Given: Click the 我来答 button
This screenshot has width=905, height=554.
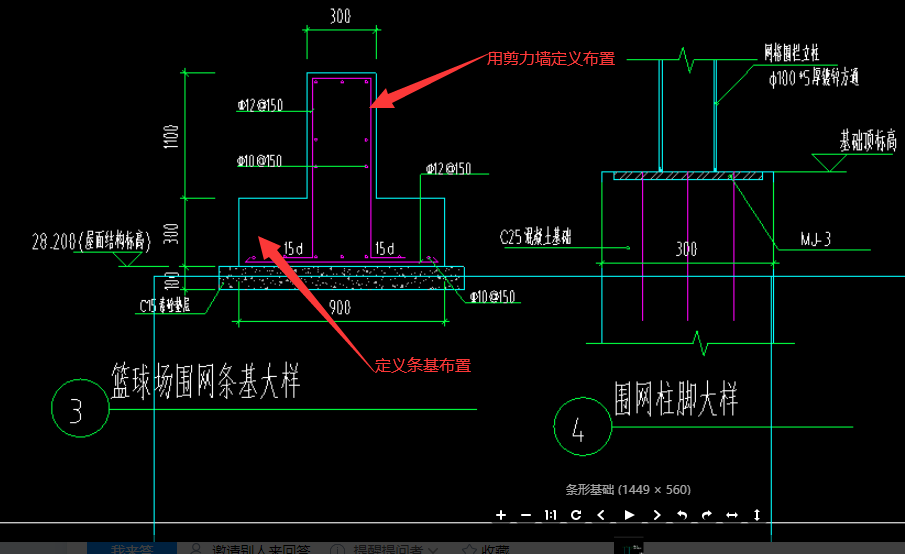Looking at the screenshot, I should (132, 549).
